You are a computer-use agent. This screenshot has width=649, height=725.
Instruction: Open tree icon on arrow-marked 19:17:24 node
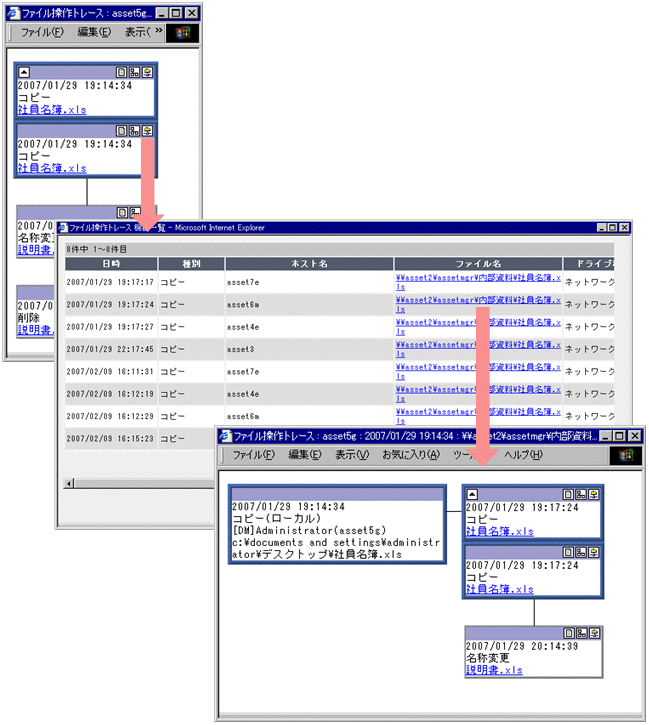[x=581, y=494]
